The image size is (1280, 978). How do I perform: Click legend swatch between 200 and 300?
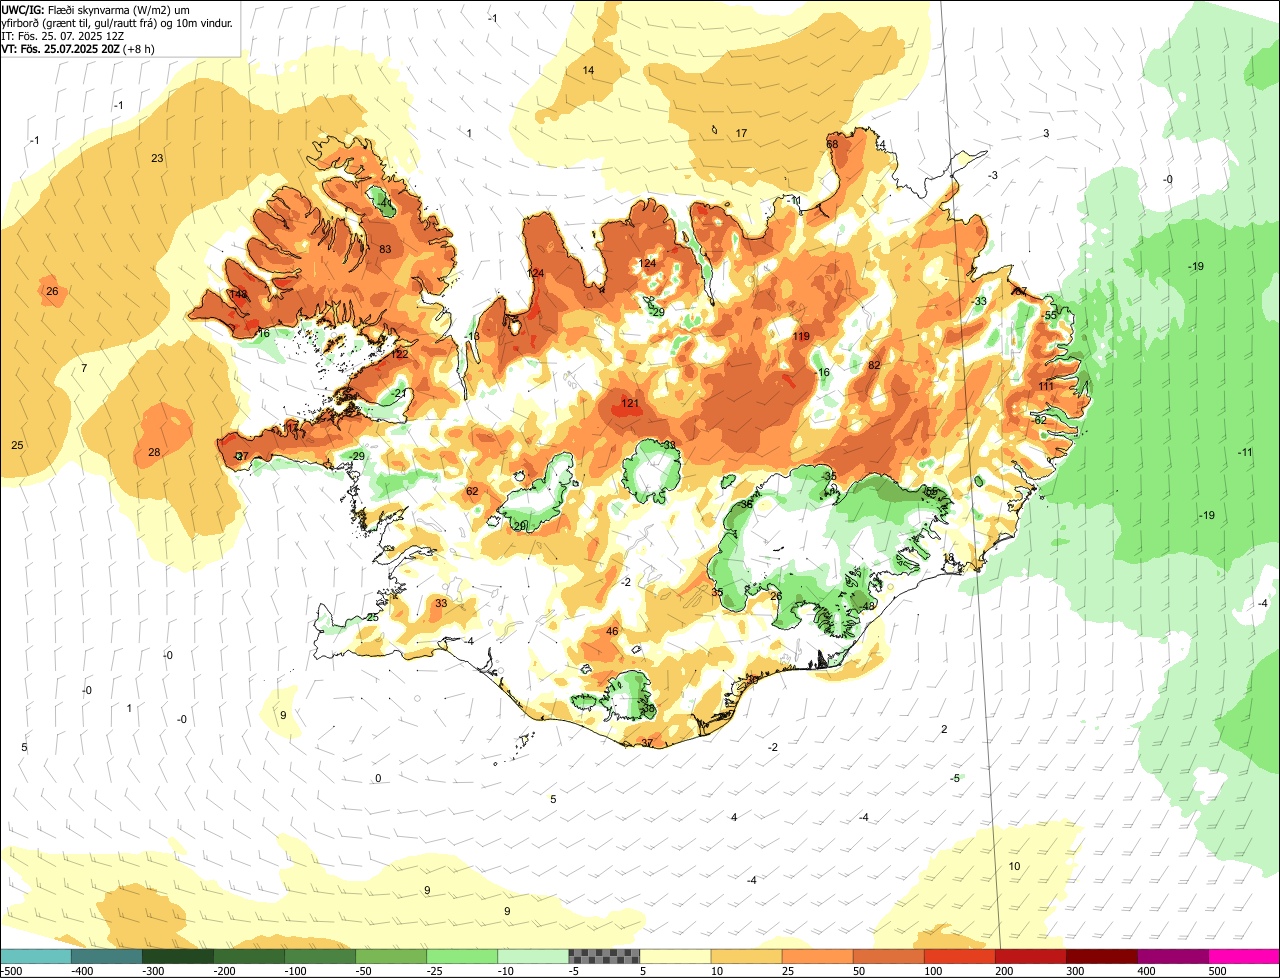[1030, 956]
